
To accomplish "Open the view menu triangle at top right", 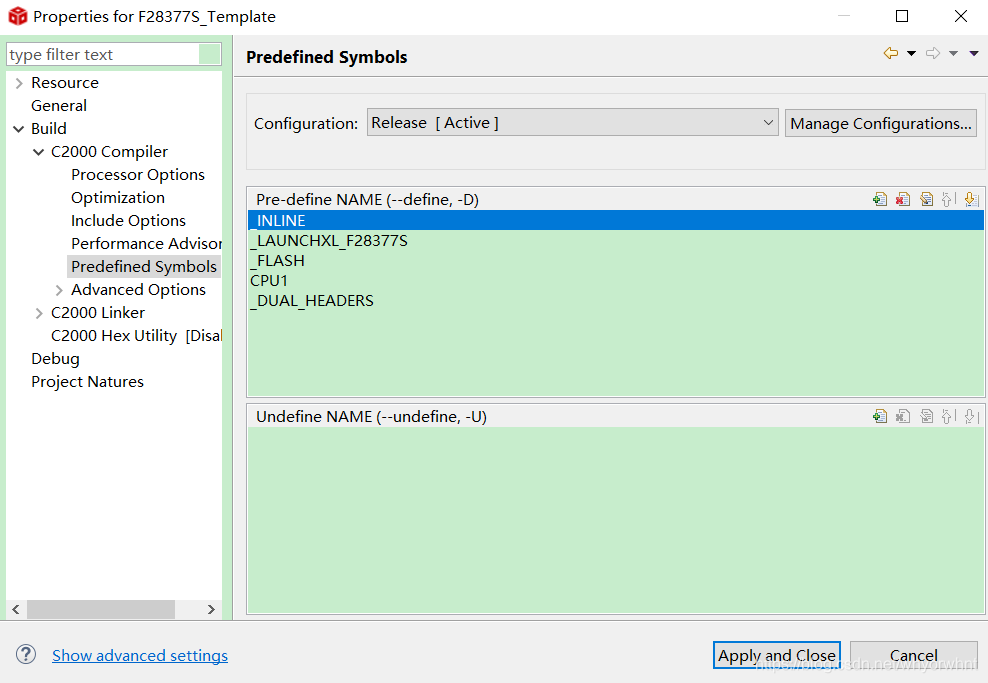I will coord(974,54).
